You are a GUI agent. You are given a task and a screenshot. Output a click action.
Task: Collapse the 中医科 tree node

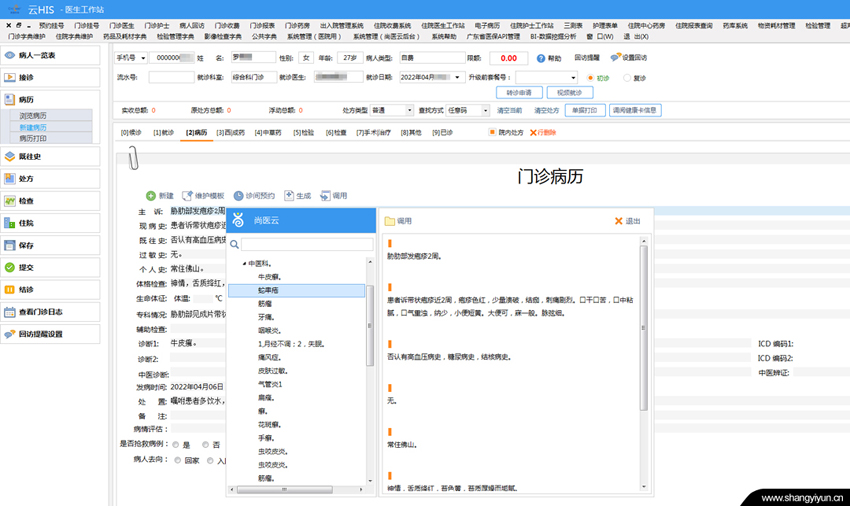tap(244, 264)
